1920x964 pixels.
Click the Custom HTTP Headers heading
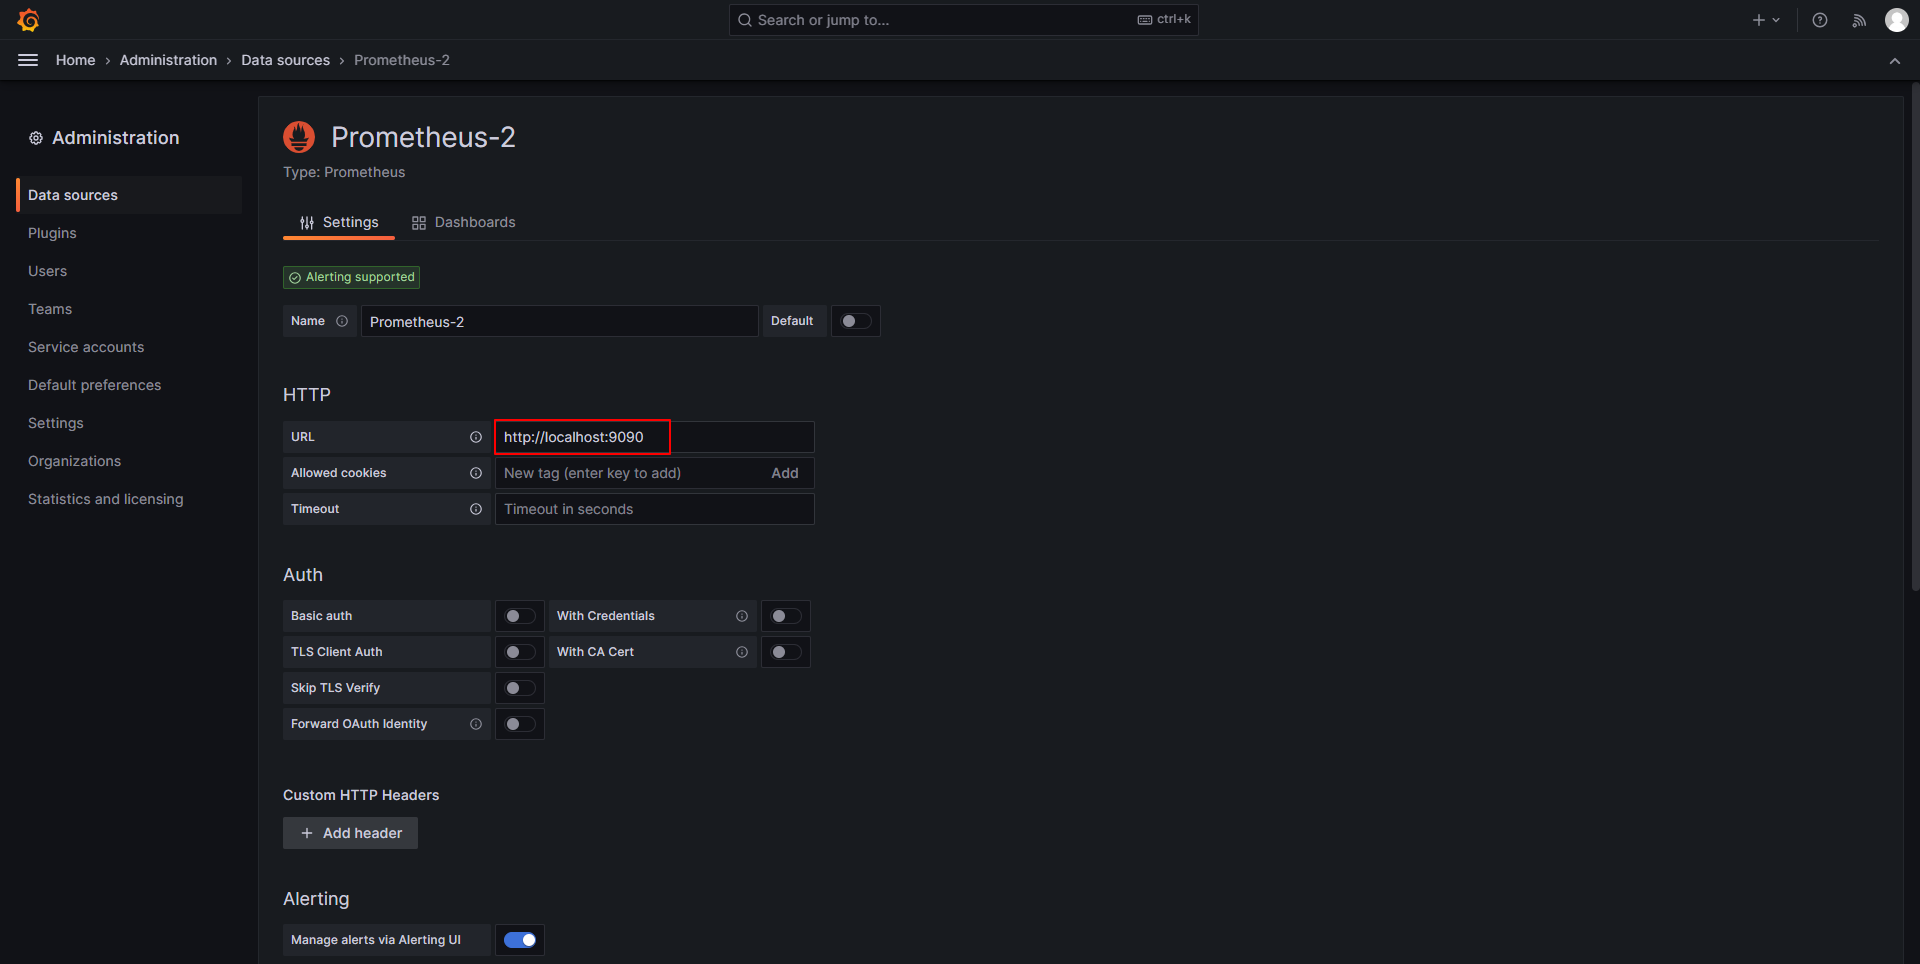click(361, 795)
